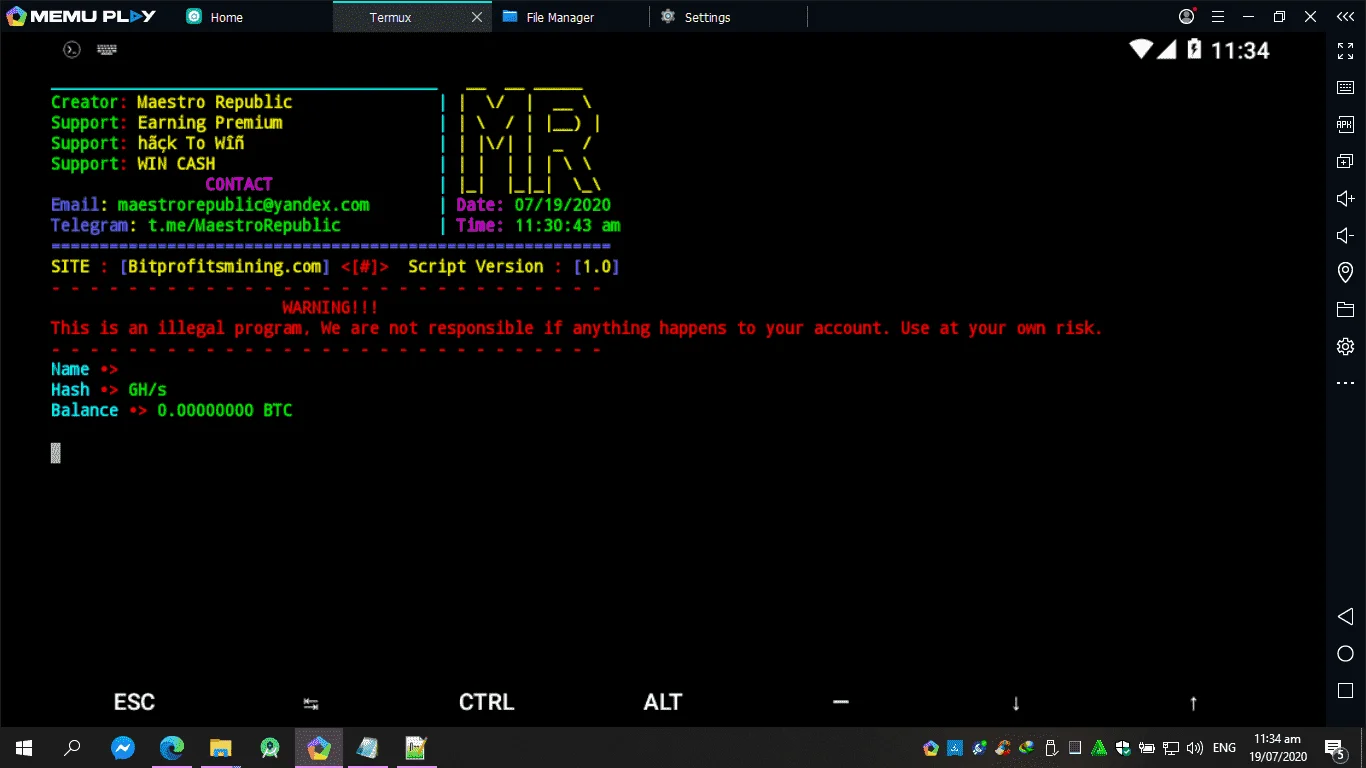Close the Termux tab
The width and height of the screenshot is (1366, 768).
[477, 17]
